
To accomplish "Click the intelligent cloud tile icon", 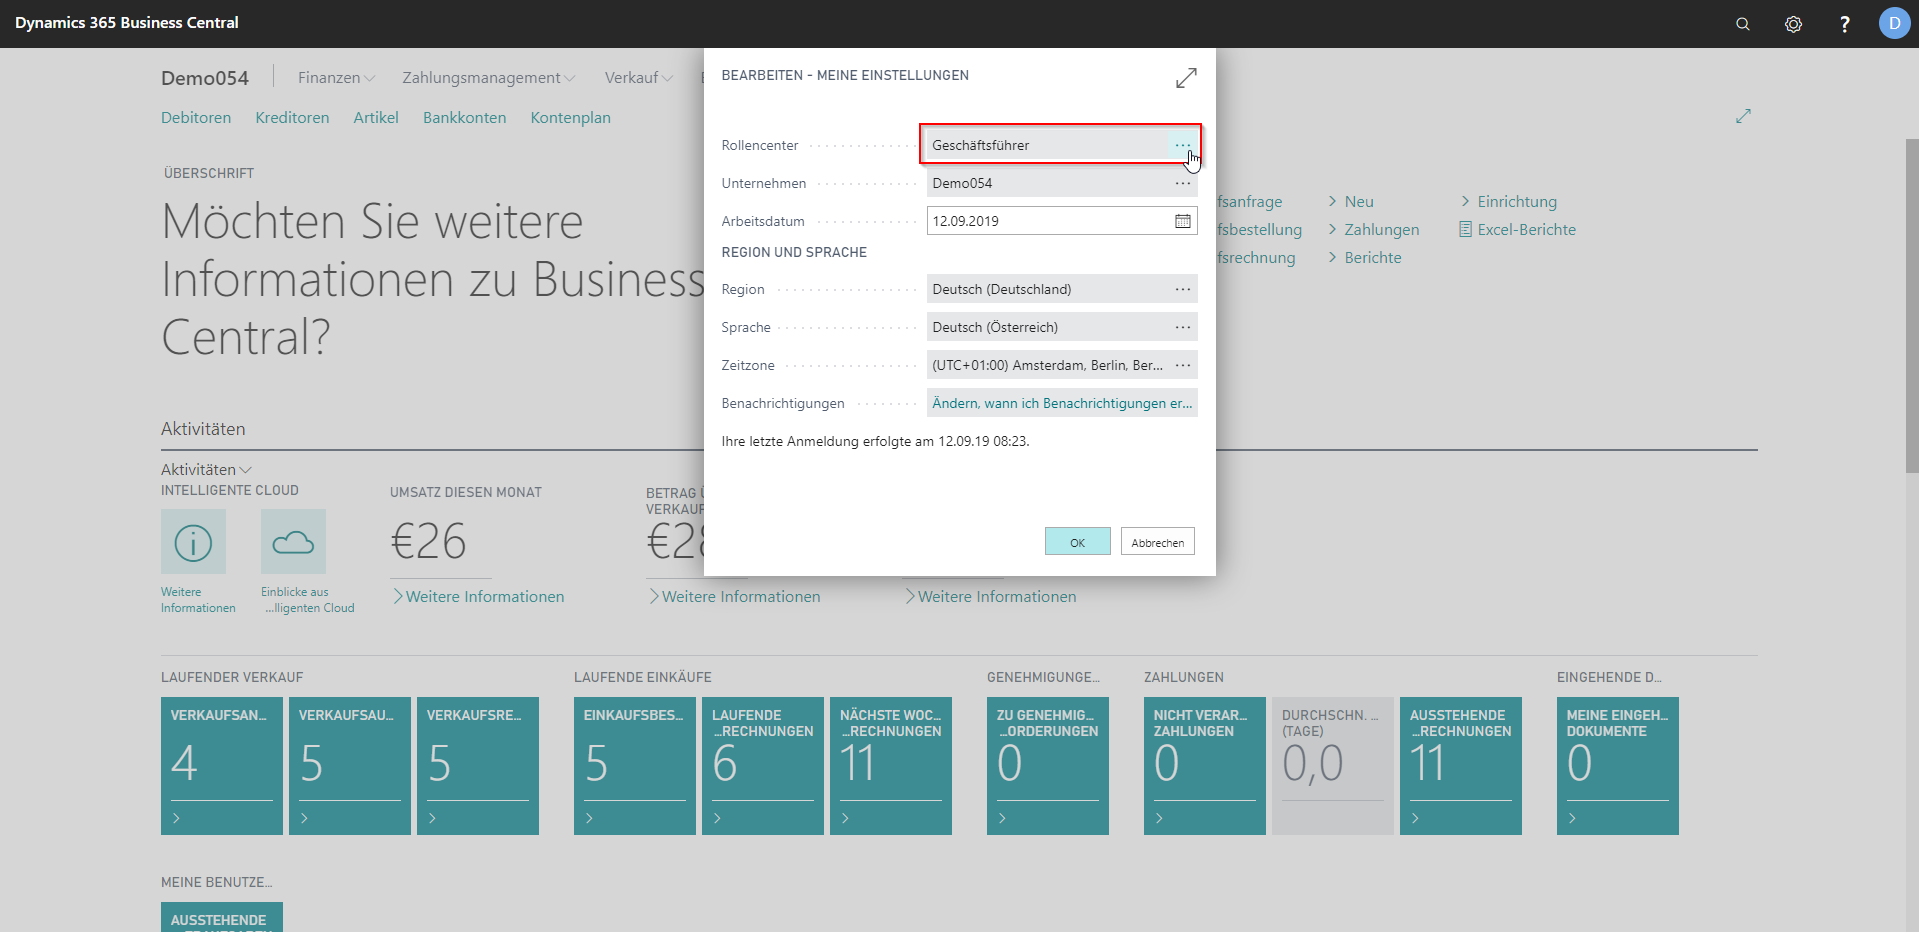I will pyautogui.click(x=293, y=542).
